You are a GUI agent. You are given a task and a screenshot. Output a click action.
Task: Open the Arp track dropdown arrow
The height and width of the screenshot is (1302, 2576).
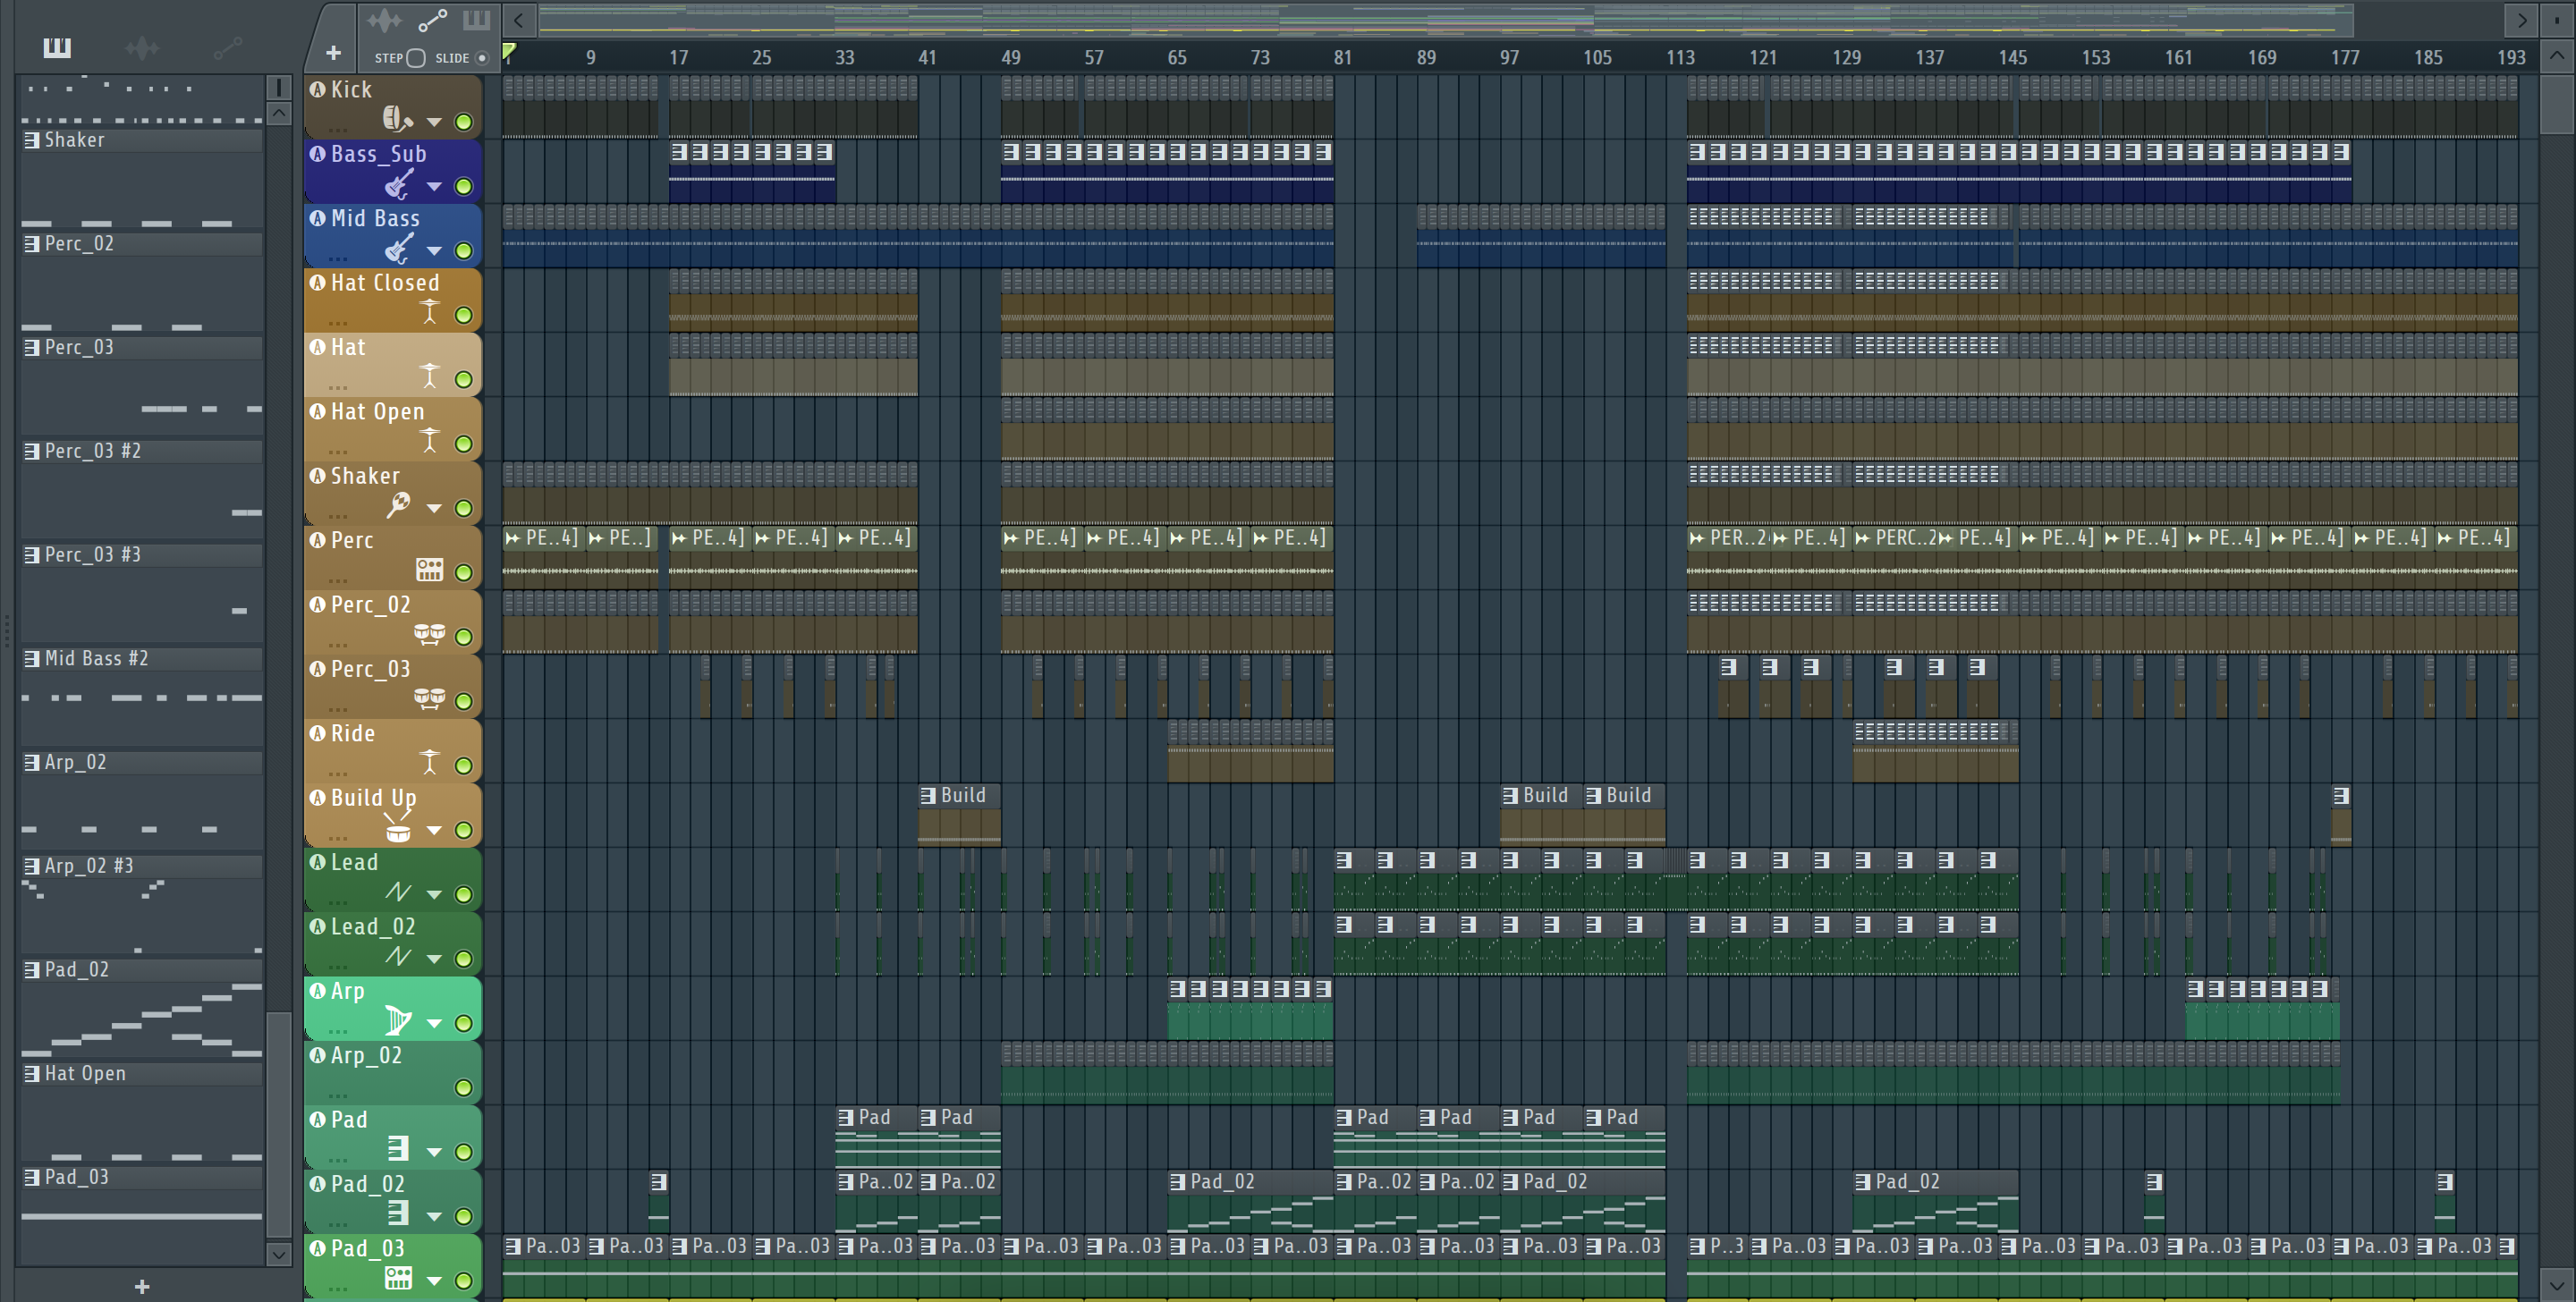(x=435, y=1023)
